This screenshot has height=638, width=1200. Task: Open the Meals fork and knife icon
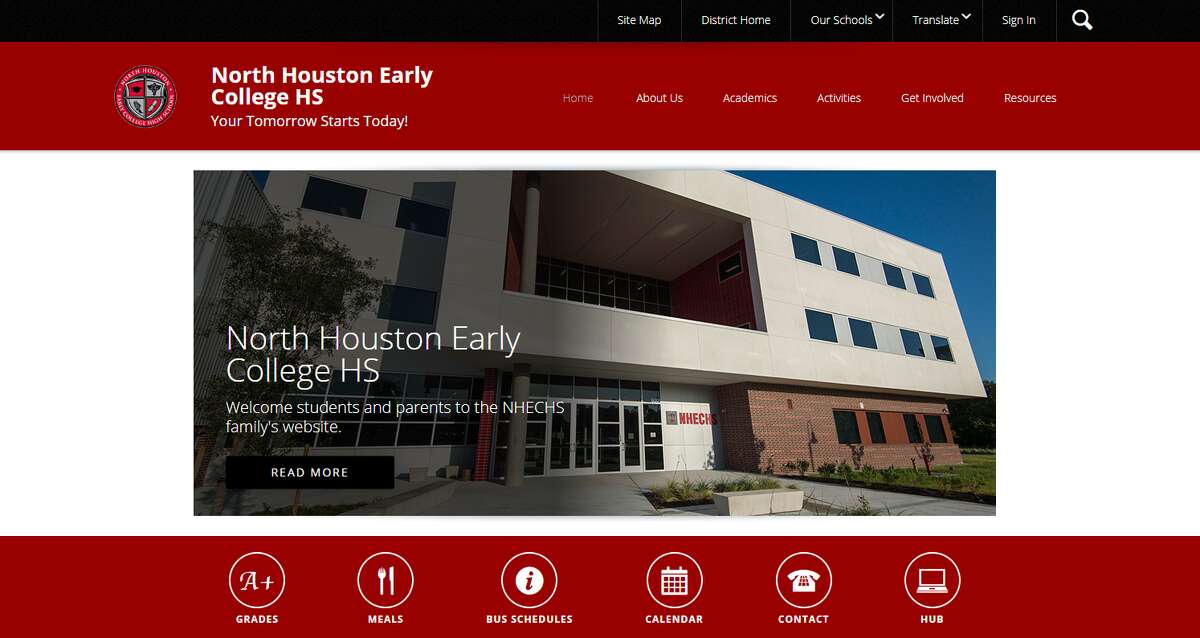385,580
